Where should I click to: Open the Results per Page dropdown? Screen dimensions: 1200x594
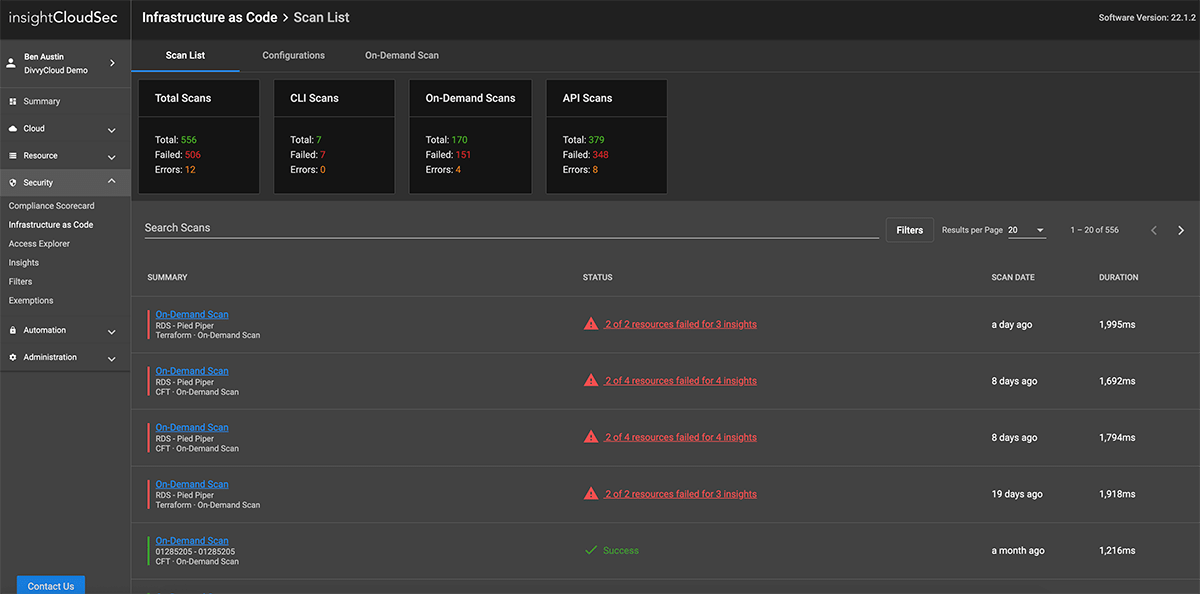[x=1026, y=230]
